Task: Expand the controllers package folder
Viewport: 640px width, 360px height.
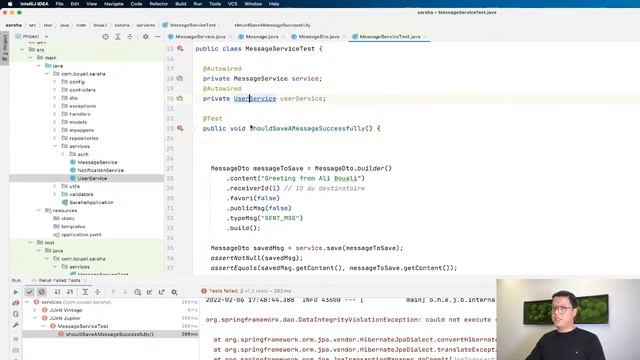Action: [55, 90]
